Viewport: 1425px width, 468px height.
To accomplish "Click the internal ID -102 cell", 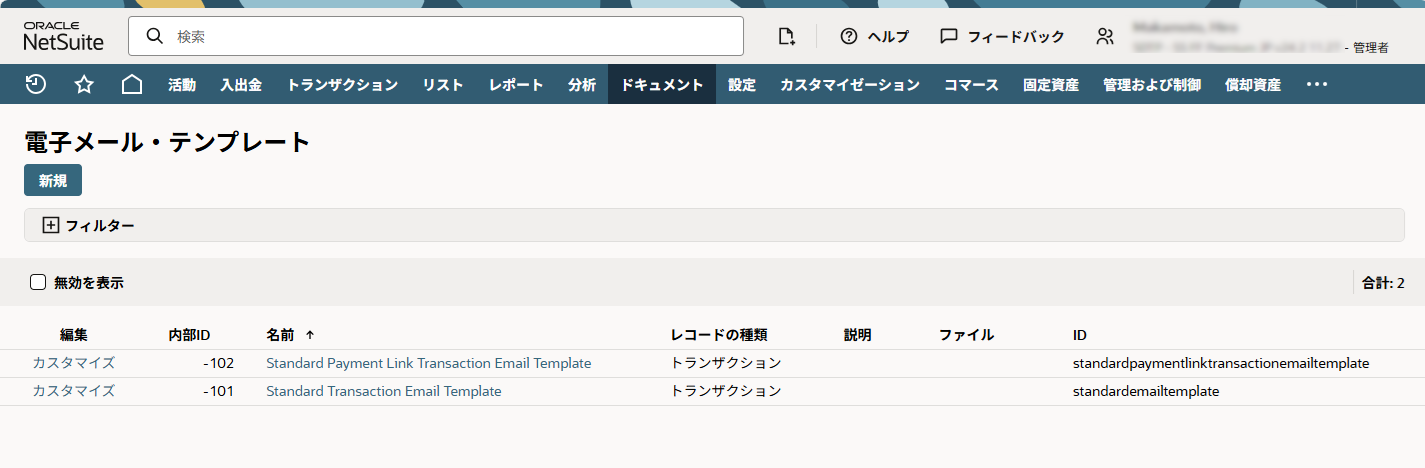I will click(x=217, y=363).
